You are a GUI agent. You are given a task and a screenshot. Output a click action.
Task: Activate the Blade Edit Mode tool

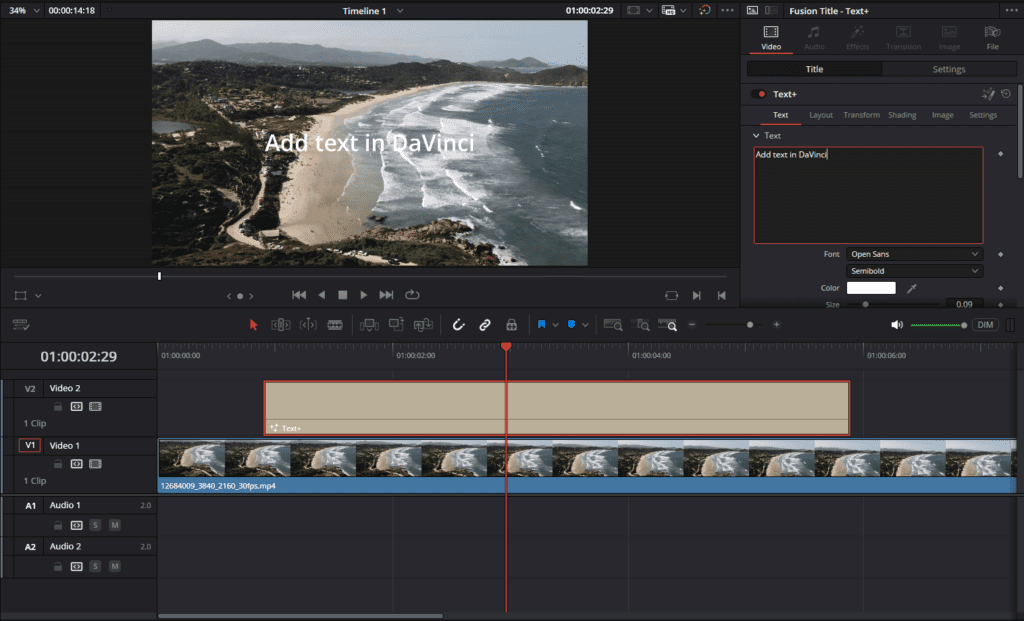pos(335,325)
